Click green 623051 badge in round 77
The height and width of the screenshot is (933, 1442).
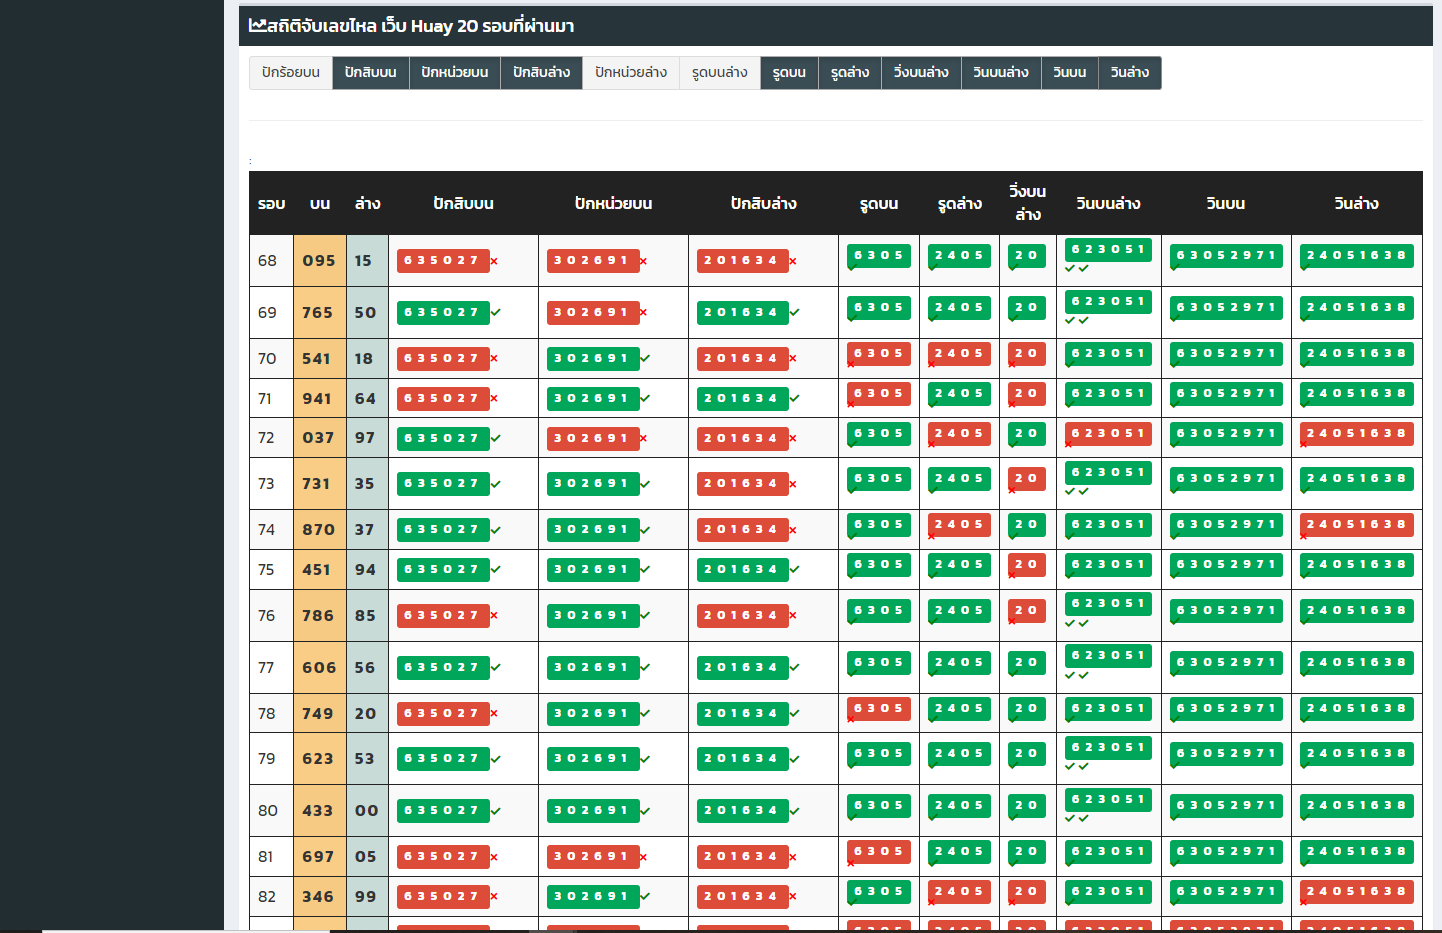1108,655
